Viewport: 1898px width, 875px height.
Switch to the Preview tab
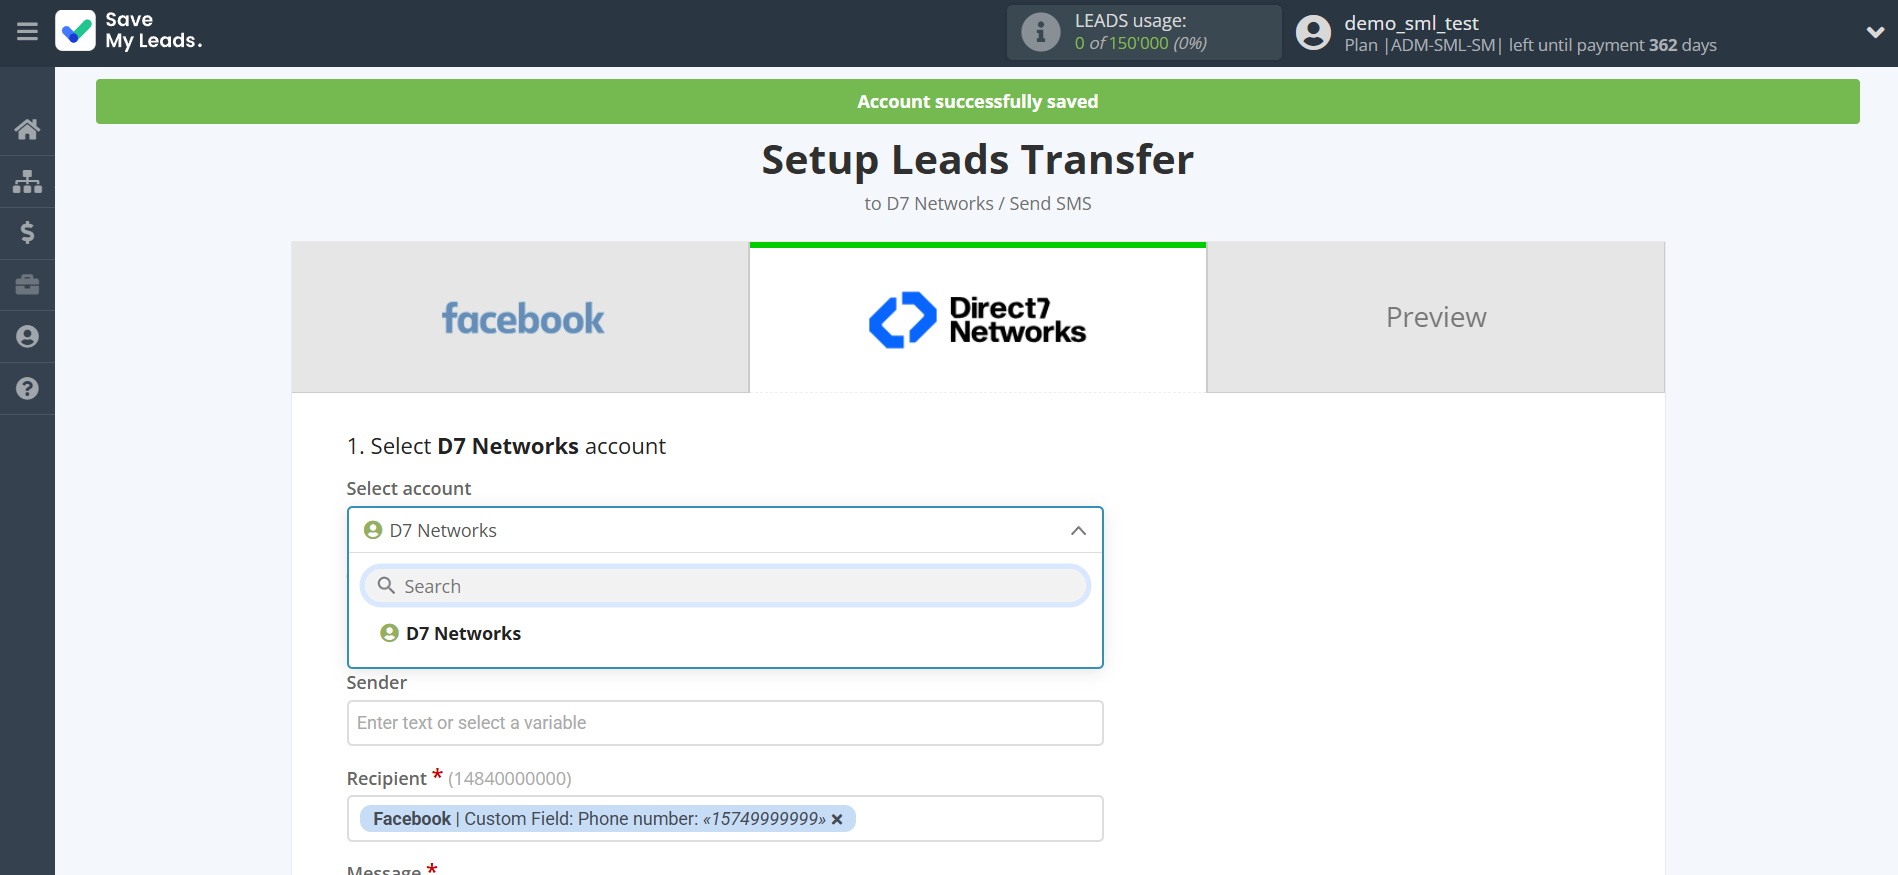tap(1435, 318)
